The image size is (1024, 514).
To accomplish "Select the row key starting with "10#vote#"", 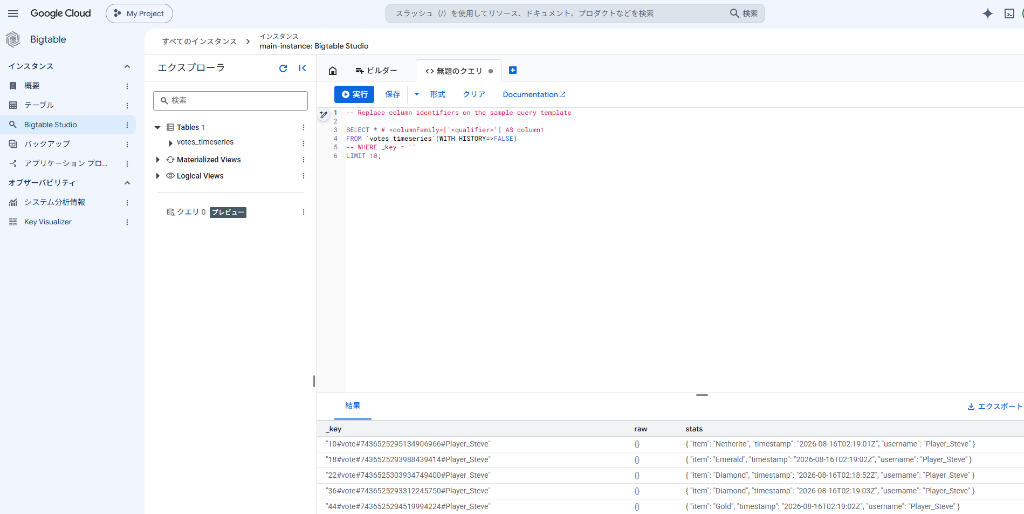I will click(408, 444).
